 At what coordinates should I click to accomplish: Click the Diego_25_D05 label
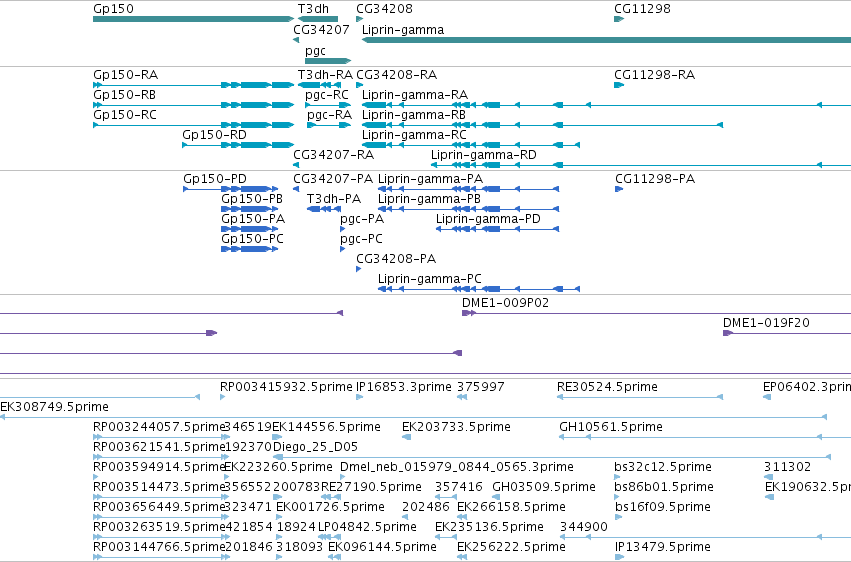[315, 448]
